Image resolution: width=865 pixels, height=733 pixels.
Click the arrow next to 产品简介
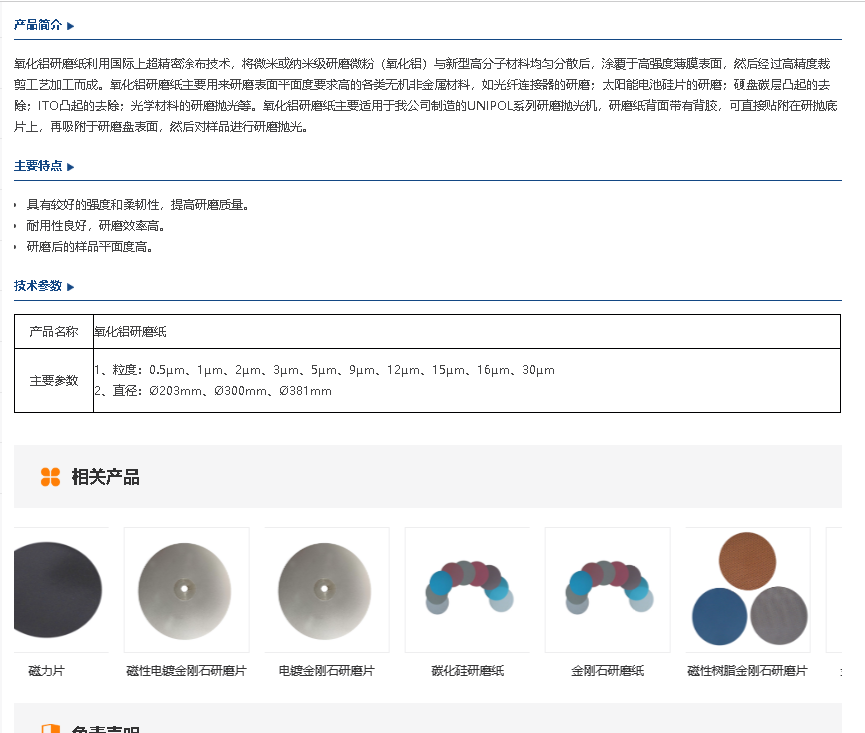coord(71,26)
